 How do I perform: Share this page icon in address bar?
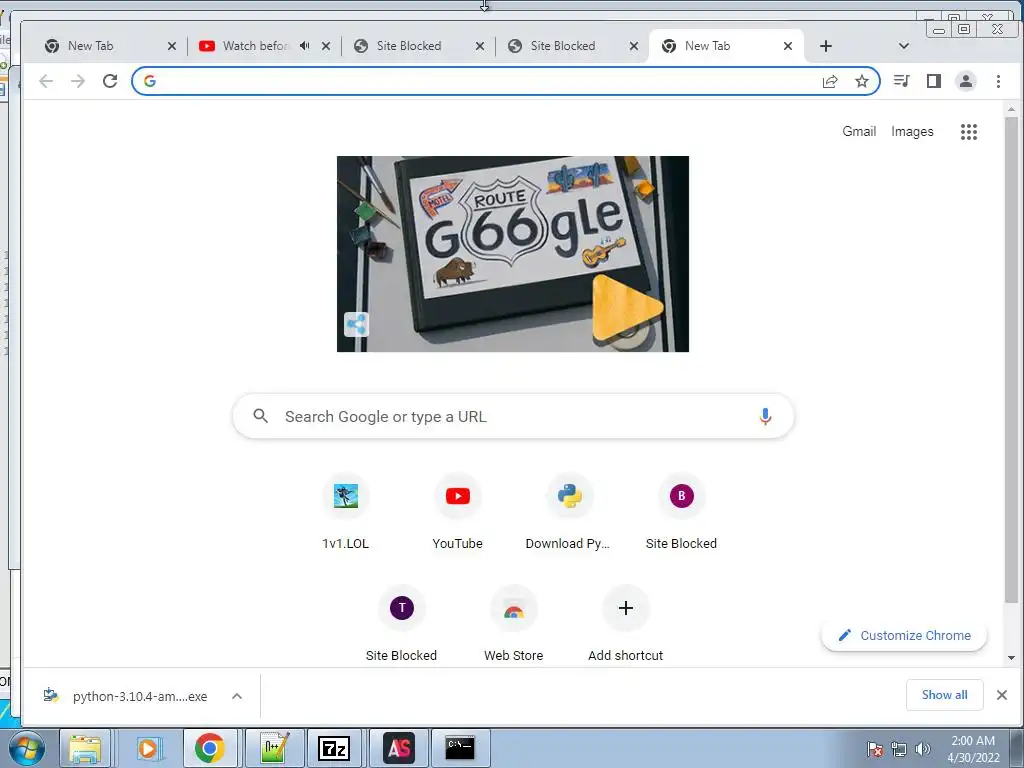coord(830,81)
